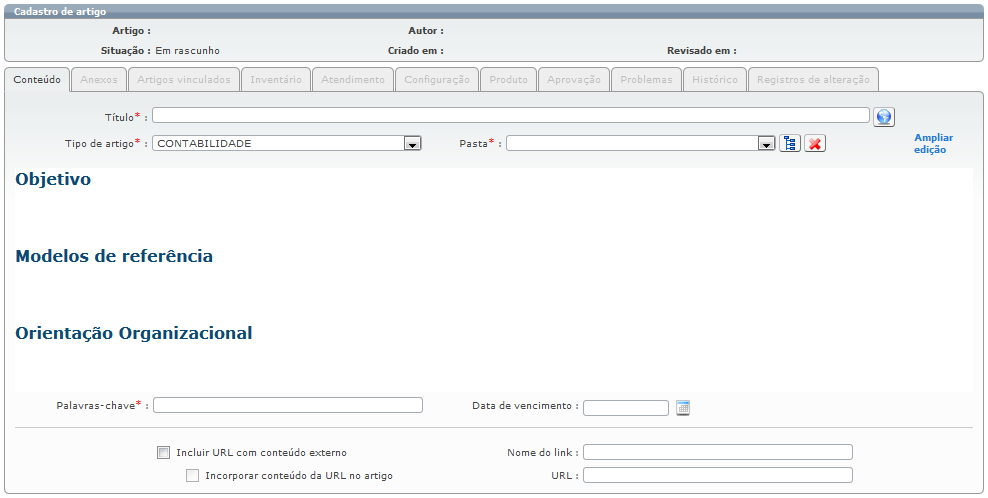The height and width of the screenshot is (498, 988).
Task: Focus the URL text box
Action: [717, 475]
